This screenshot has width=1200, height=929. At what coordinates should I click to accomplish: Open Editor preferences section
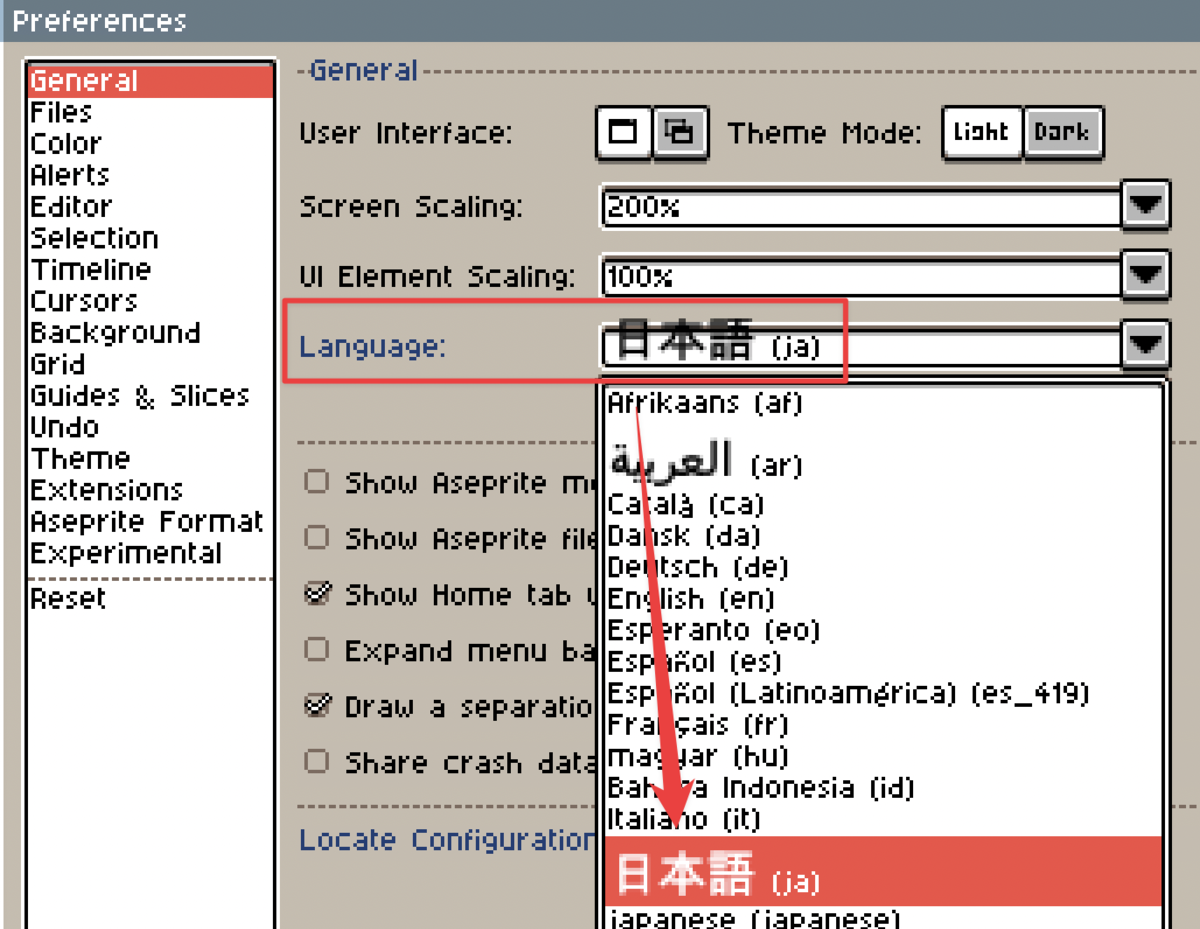coord(150,207)
